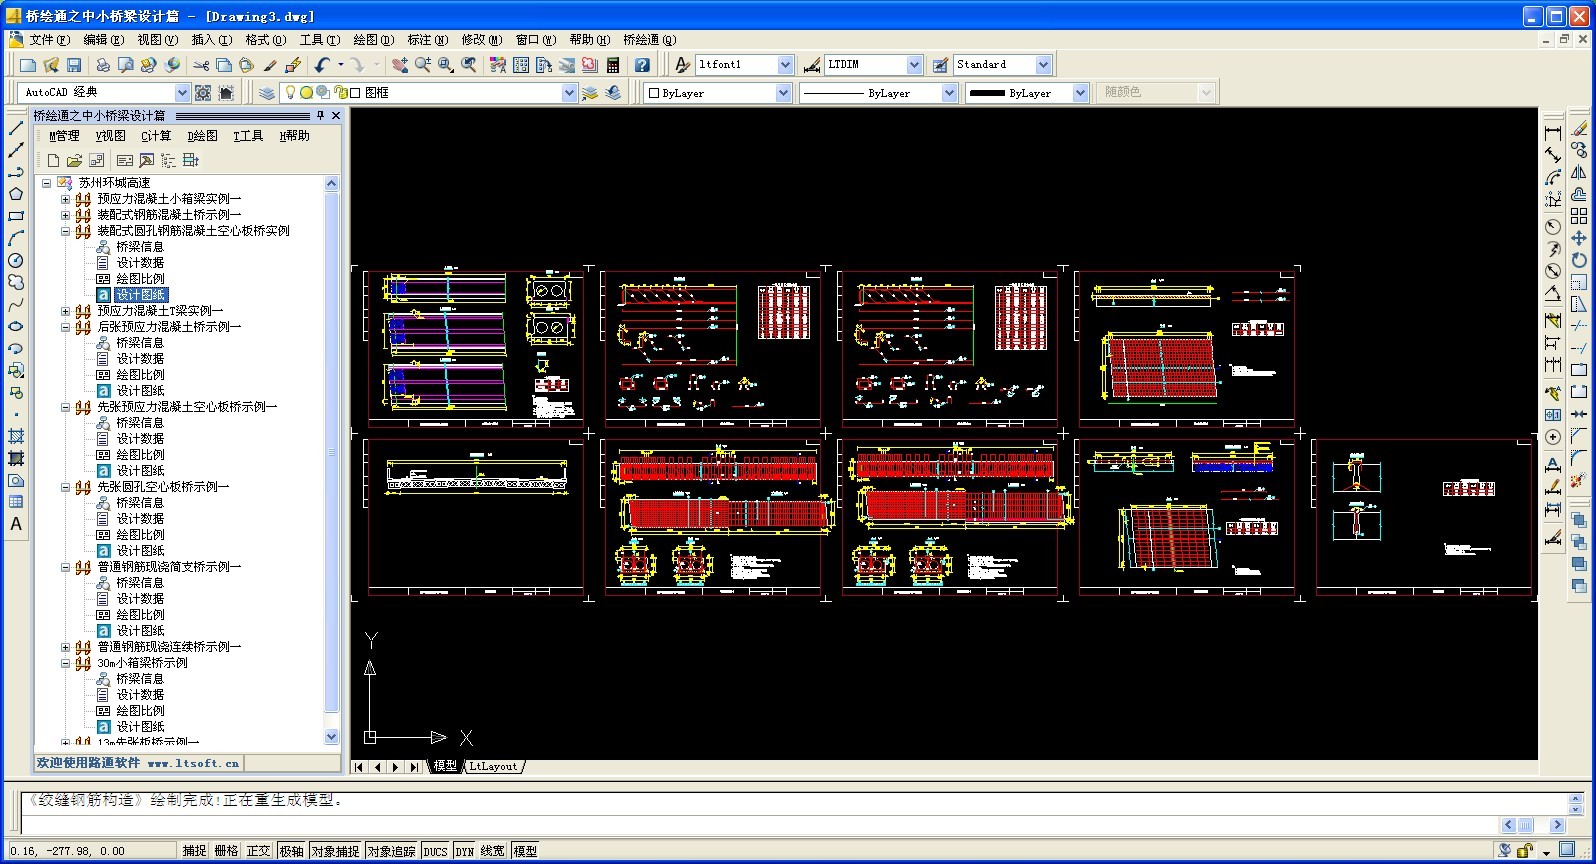1596x864 pixels.
Task: Select the Rectangle tool
Action: [x=16, y=216]
